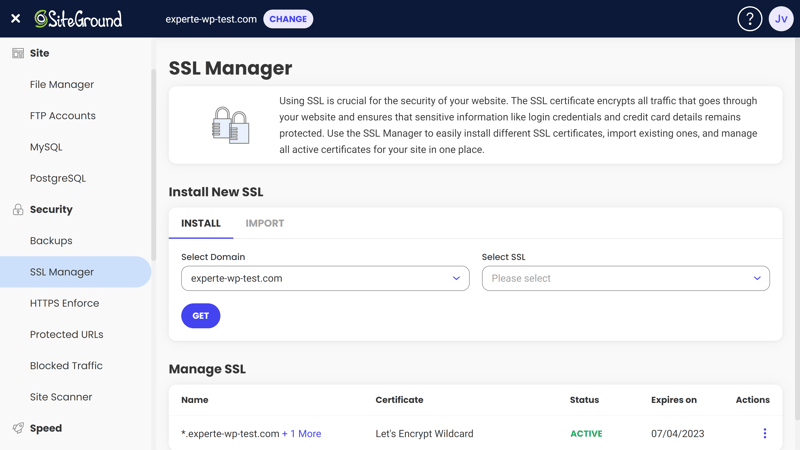The image size is (800, 450).
Task: Click the Name column header
Action: 194,400
